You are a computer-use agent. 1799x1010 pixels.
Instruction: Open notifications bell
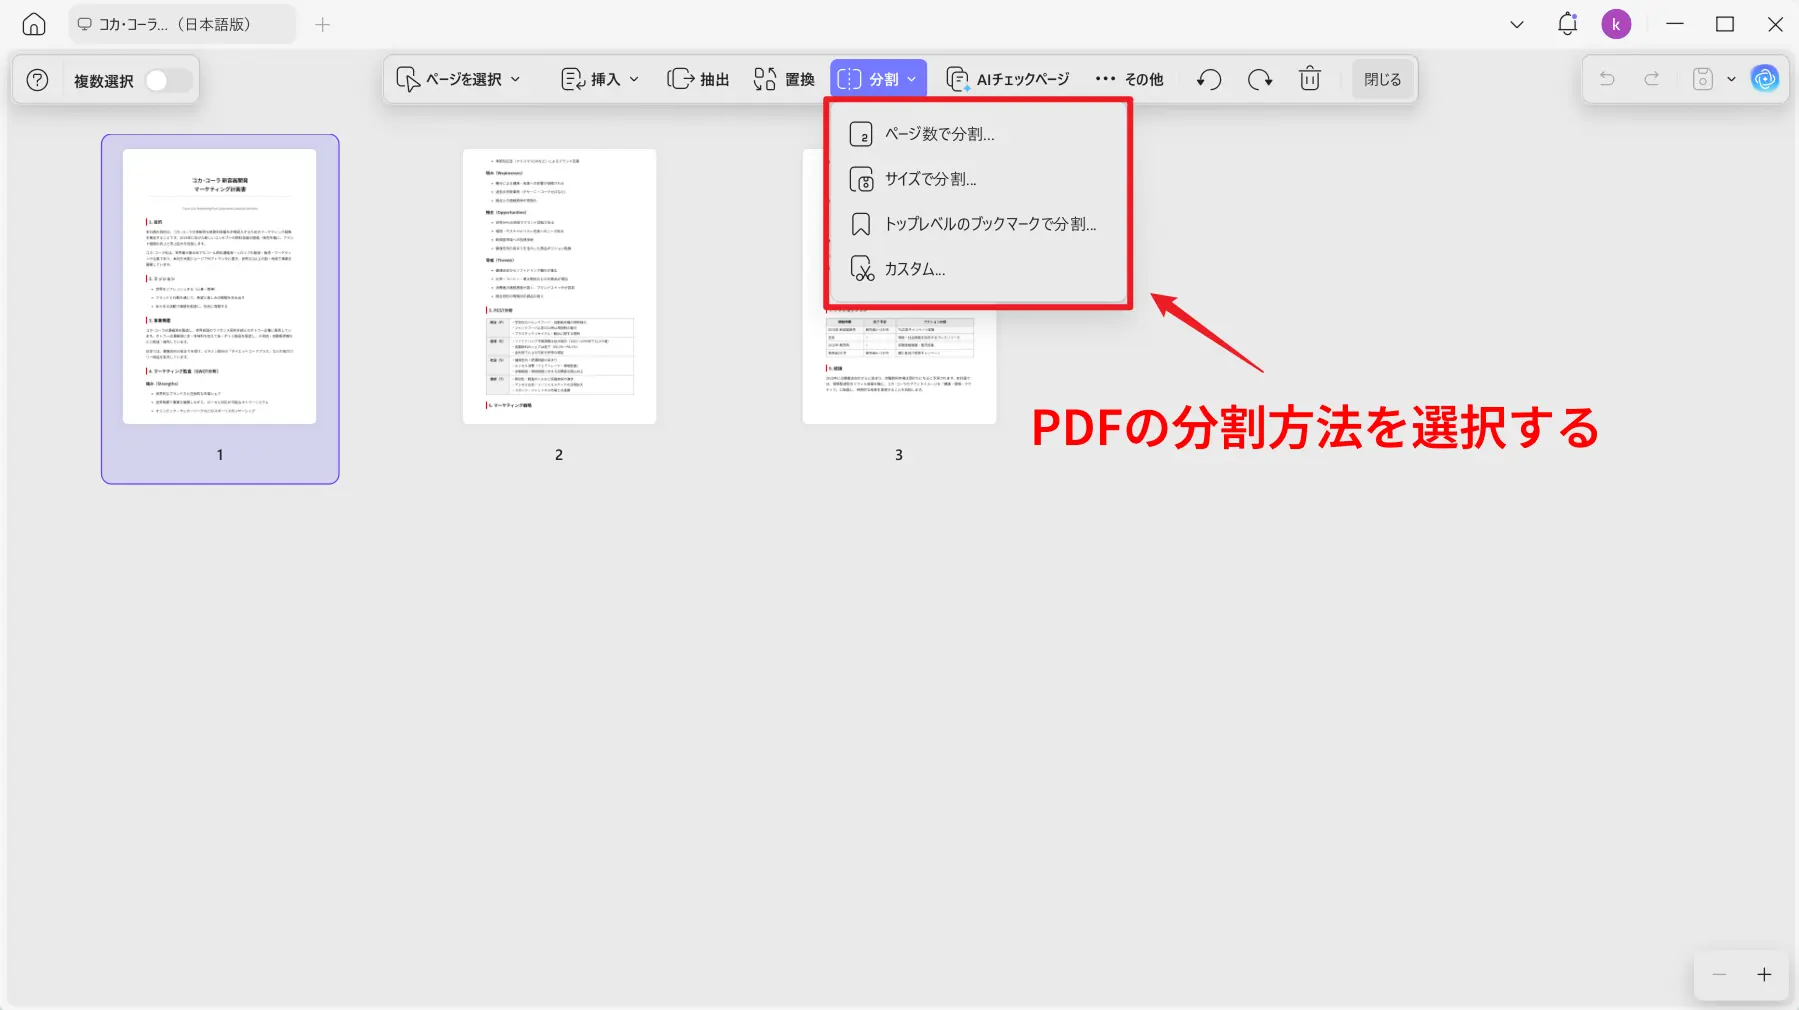pyautogui.click(x=1567, y=24)
